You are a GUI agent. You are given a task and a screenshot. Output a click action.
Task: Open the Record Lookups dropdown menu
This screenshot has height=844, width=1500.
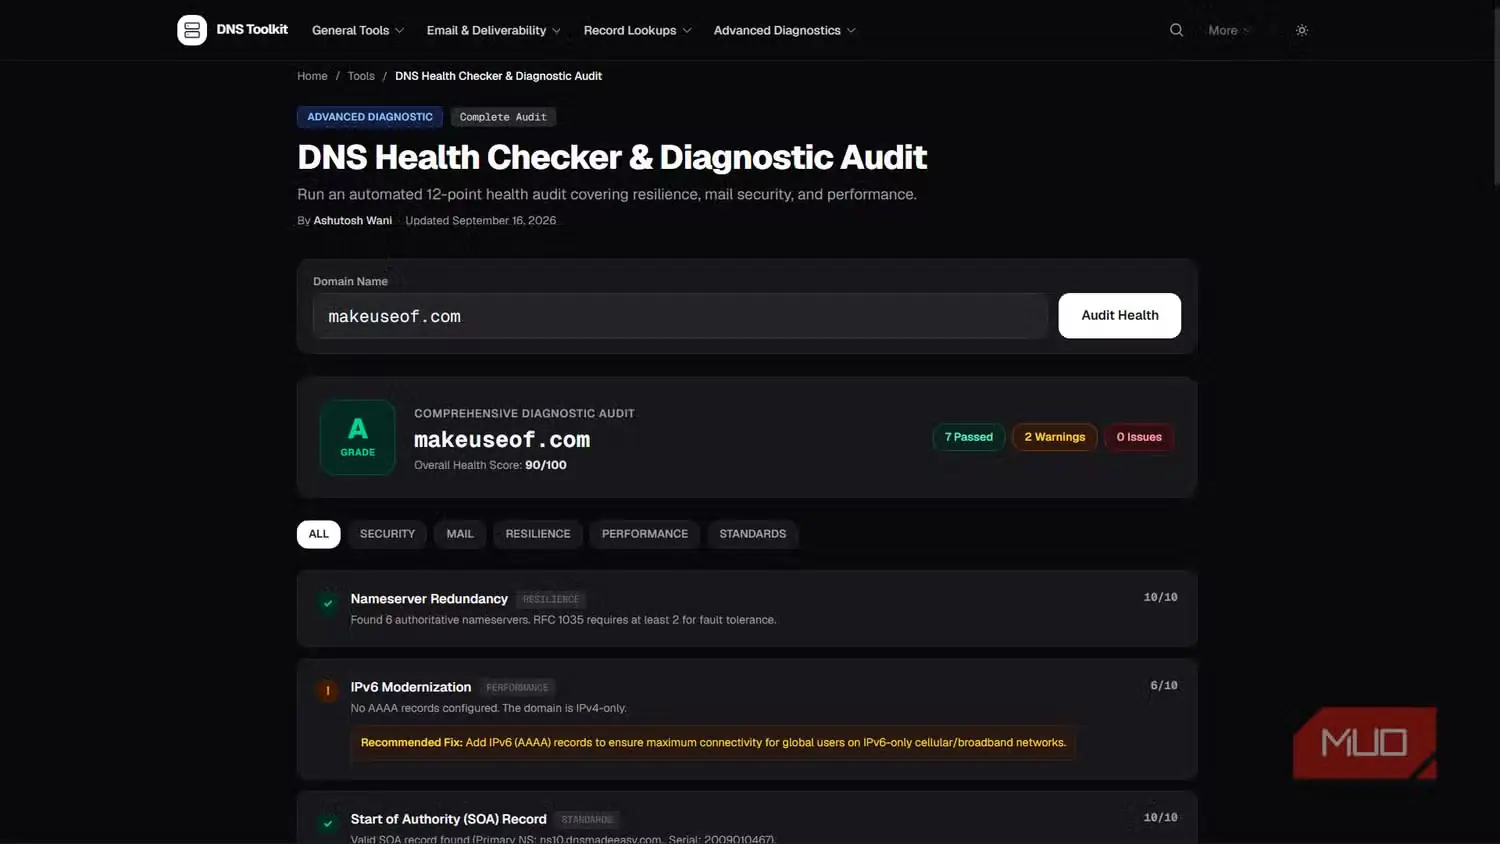[638, 30]
